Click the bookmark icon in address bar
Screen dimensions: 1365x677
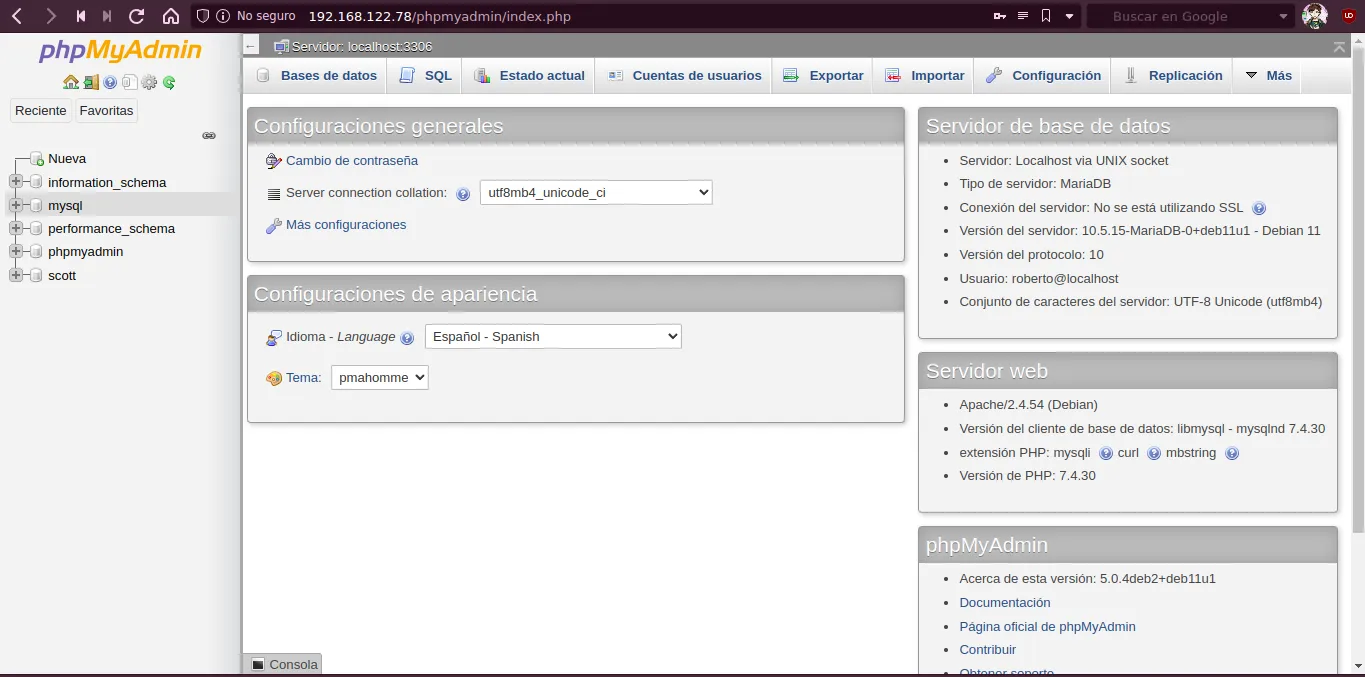[x=1046, y=16]
